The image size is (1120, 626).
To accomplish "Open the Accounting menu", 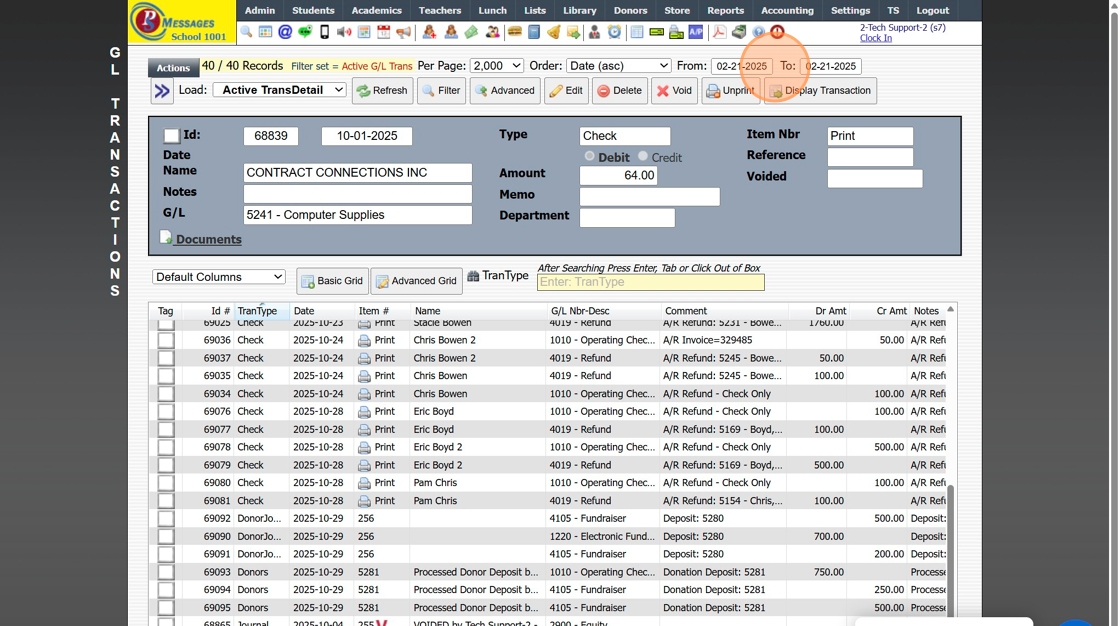I will (787, 10).
